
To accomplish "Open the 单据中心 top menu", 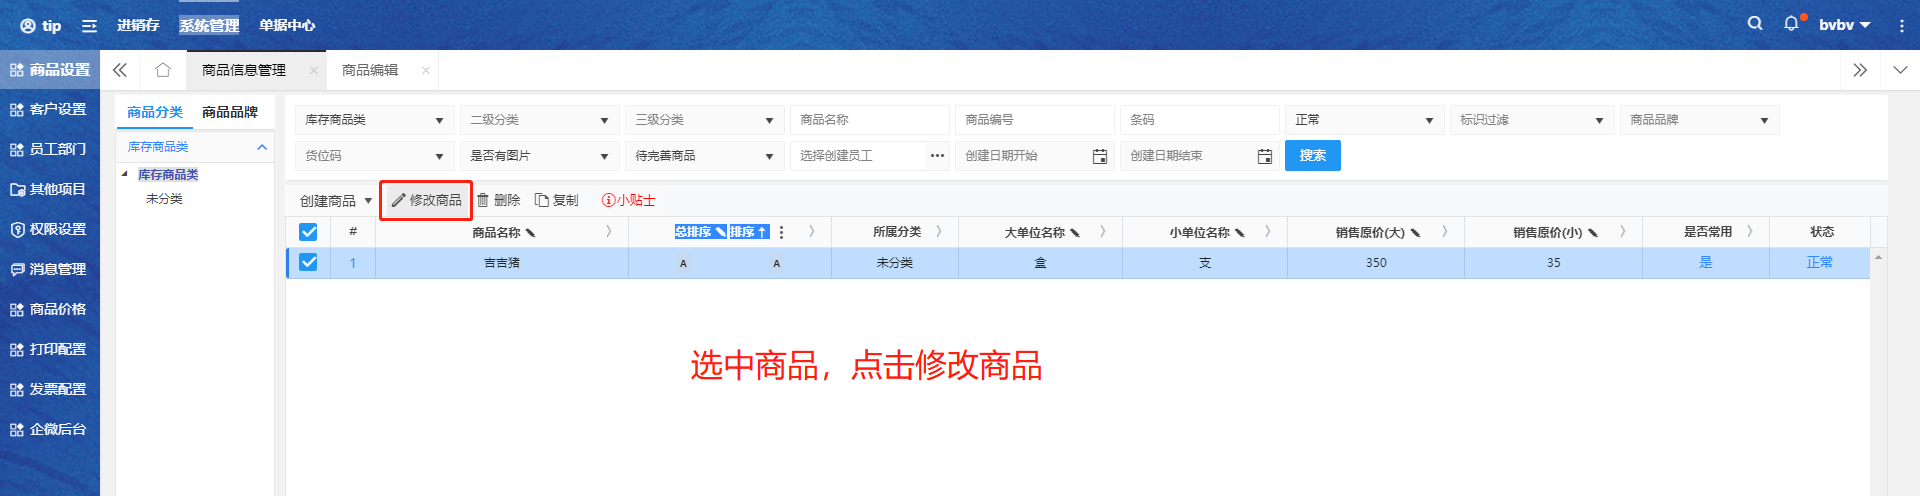I will tap(287, 25).
